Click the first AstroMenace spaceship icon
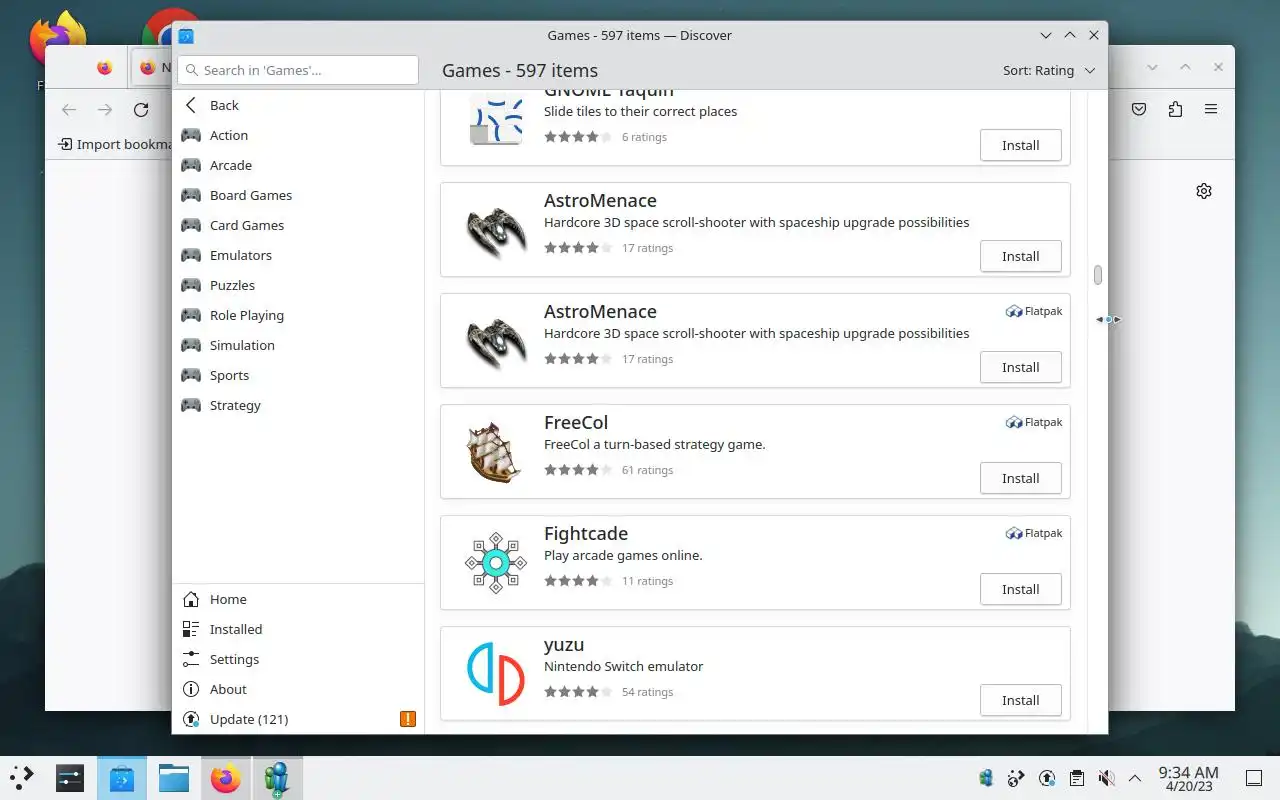This screenshot has width=1280, height=800. (x=496, y=230)
